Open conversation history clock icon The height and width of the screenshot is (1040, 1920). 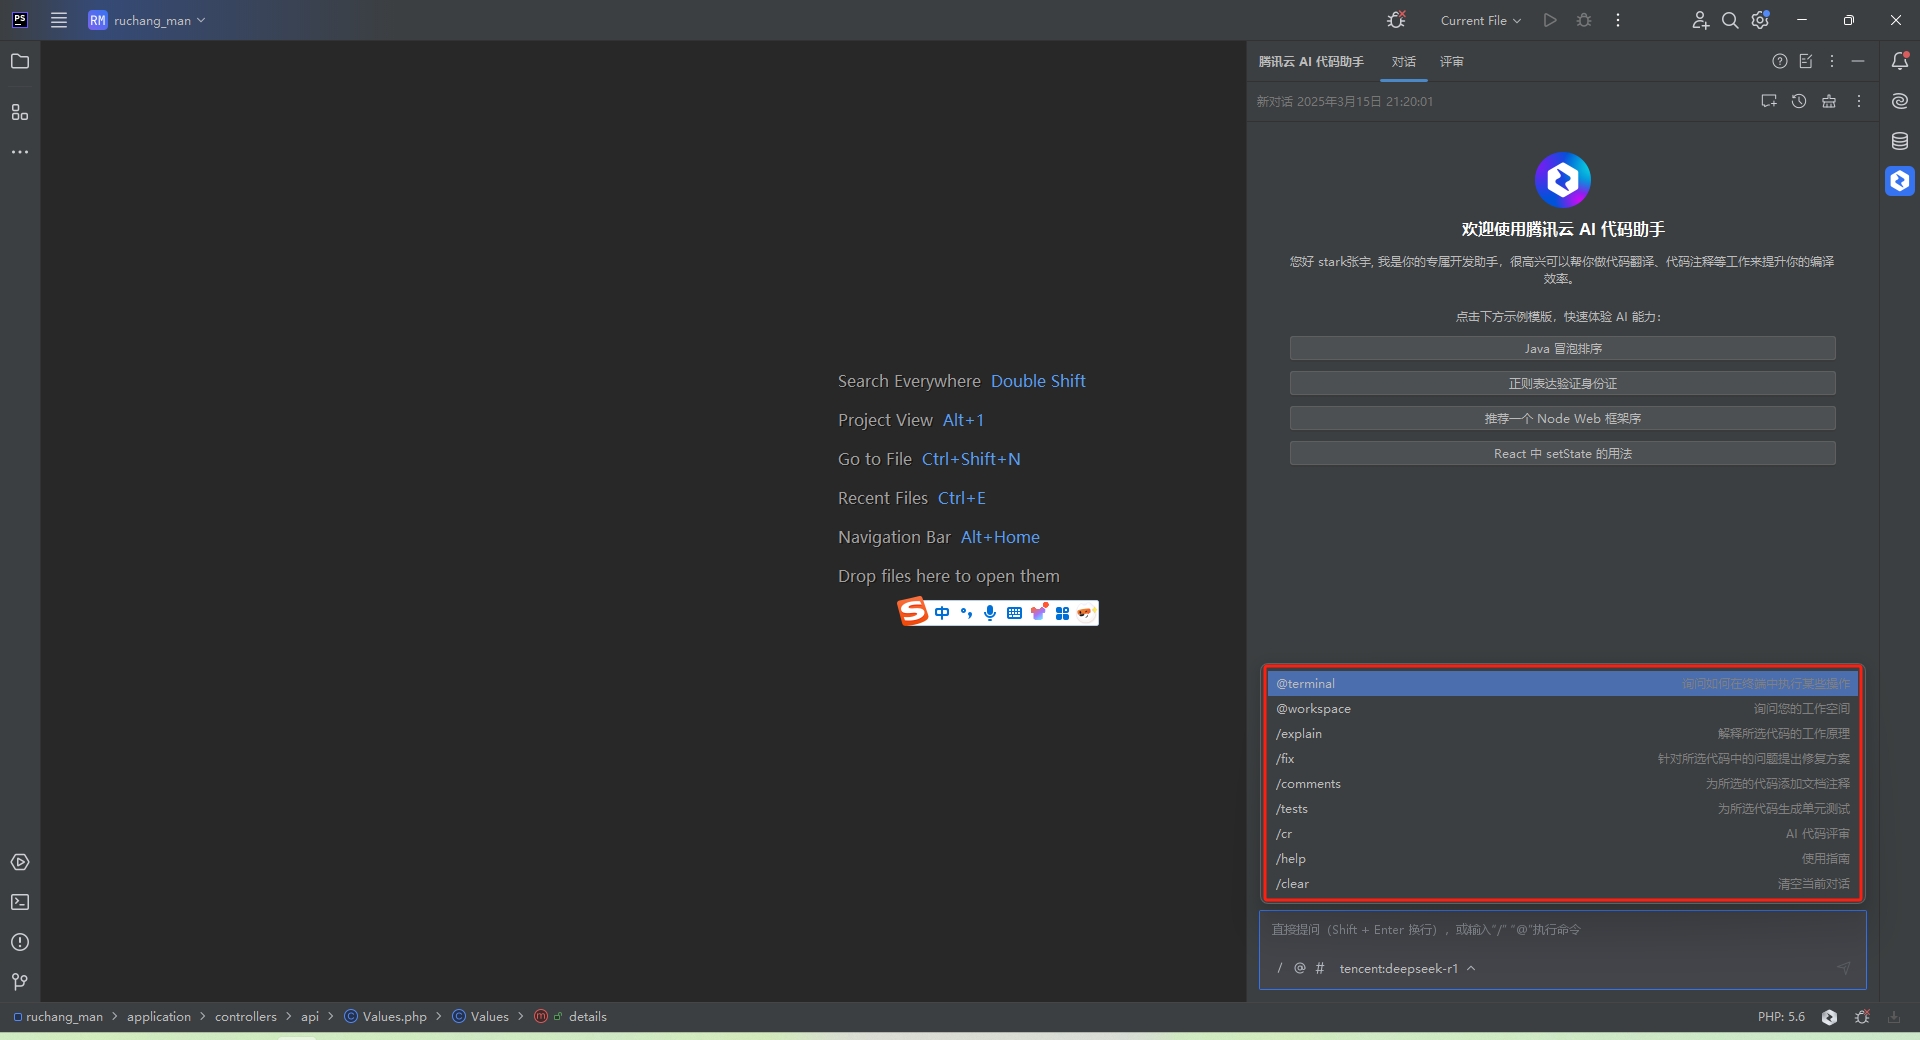1799,101
